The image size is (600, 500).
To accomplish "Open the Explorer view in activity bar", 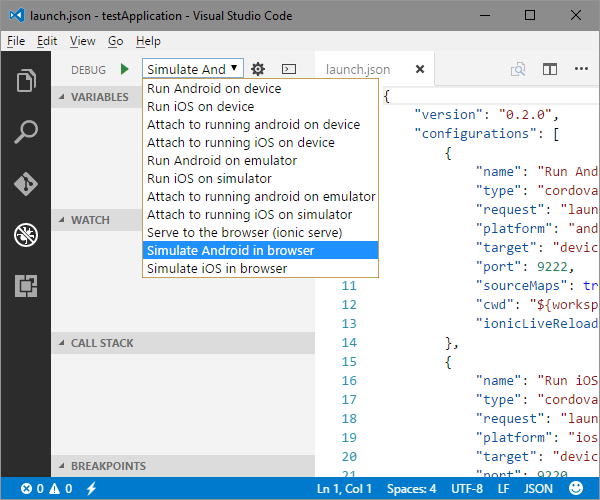I will (x=25, y=80).
